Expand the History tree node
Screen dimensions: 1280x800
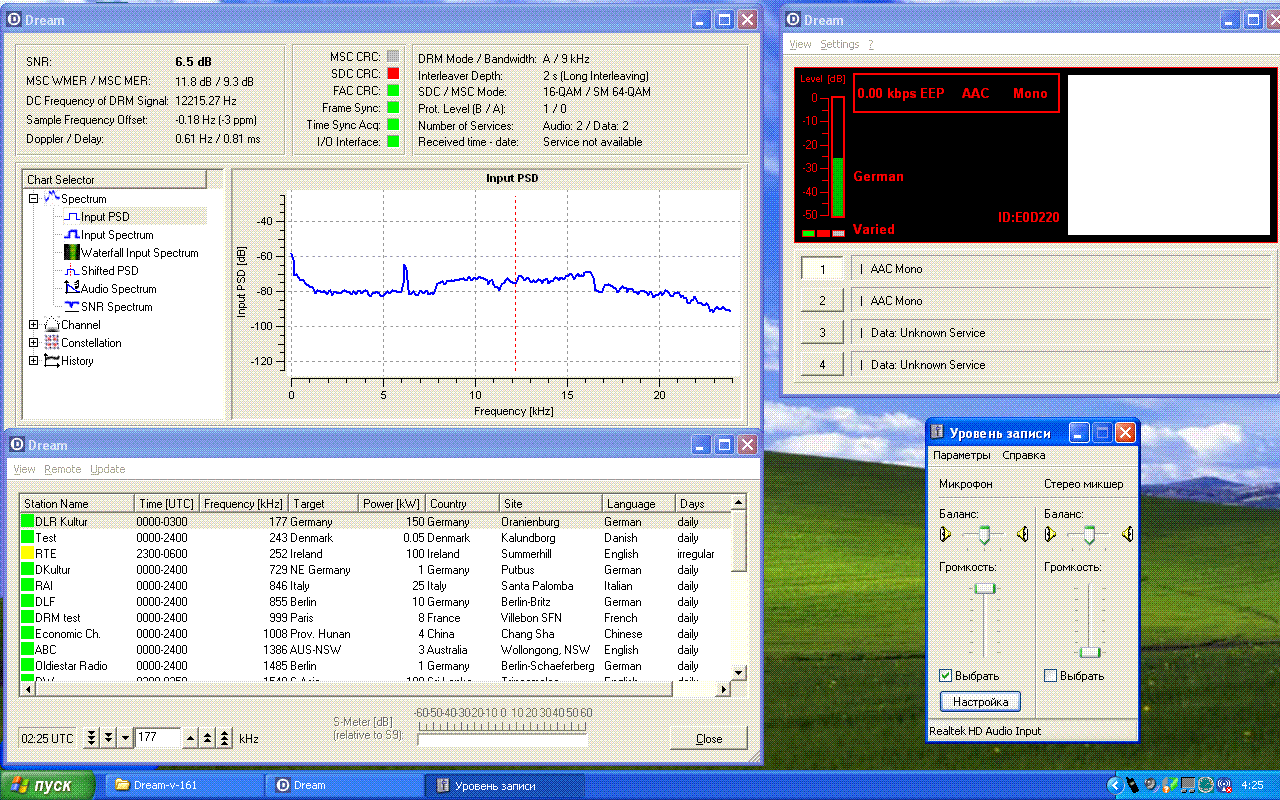pyautogui.click(x=33, y=361)
